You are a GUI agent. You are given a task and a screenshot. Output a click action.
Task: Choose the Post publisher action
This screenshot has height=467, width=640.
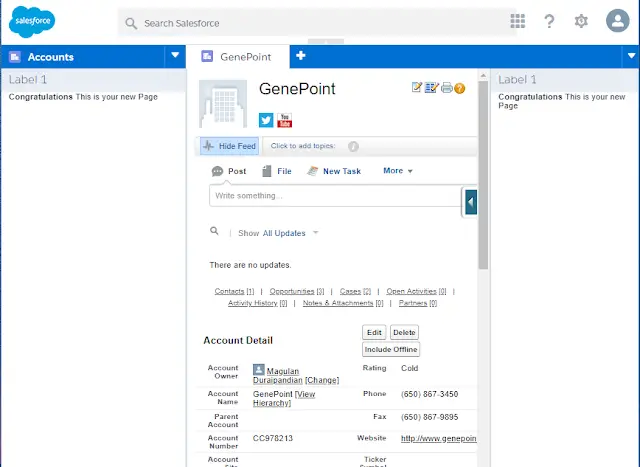point(229,171)
